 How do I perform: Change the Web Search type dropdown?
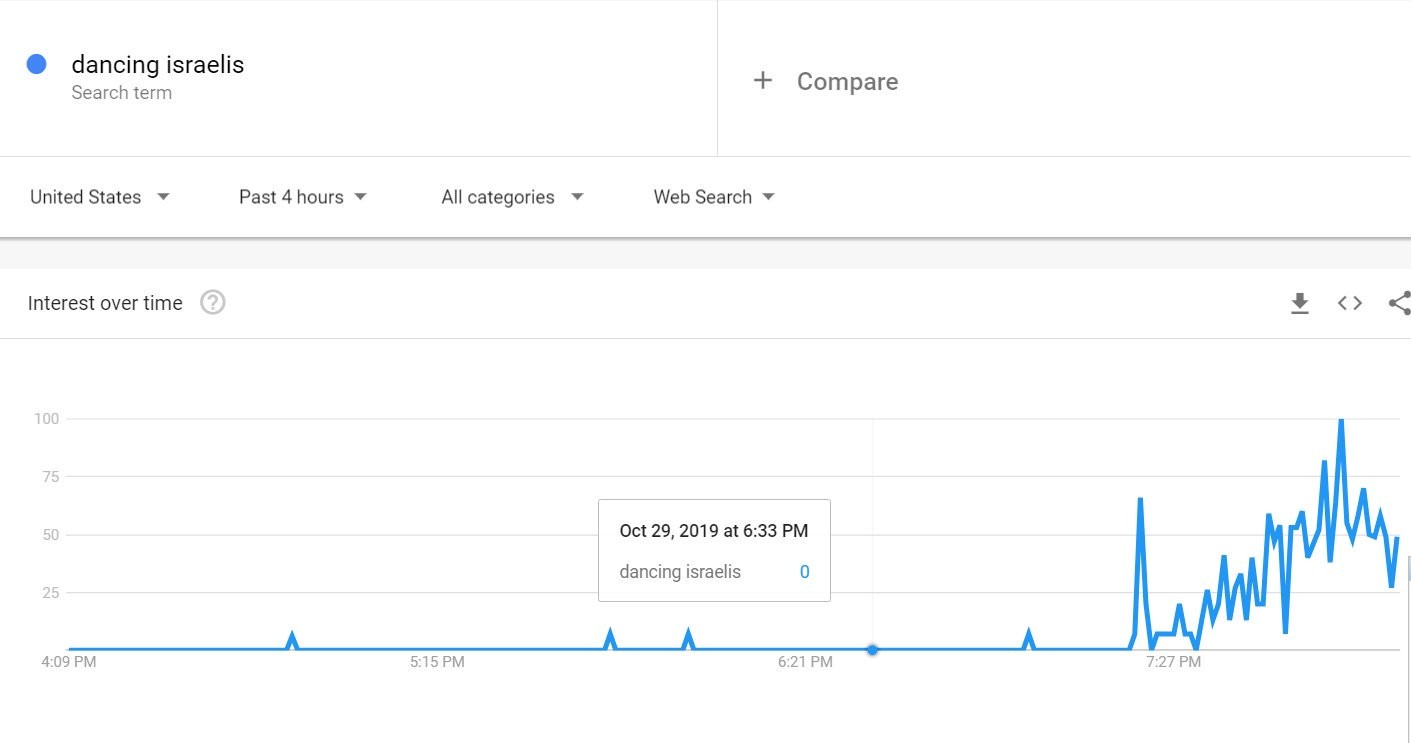714,197
